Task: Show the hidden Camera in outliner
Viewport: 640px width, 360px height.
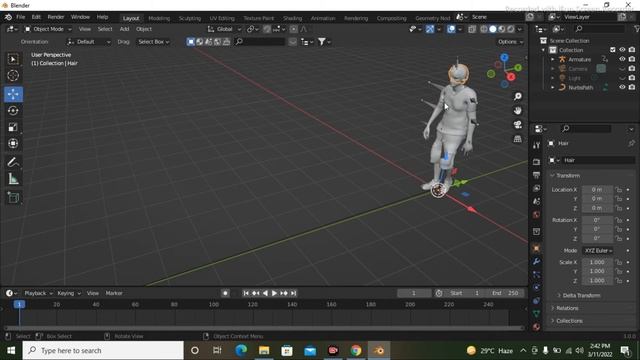Action: point(622,69)
